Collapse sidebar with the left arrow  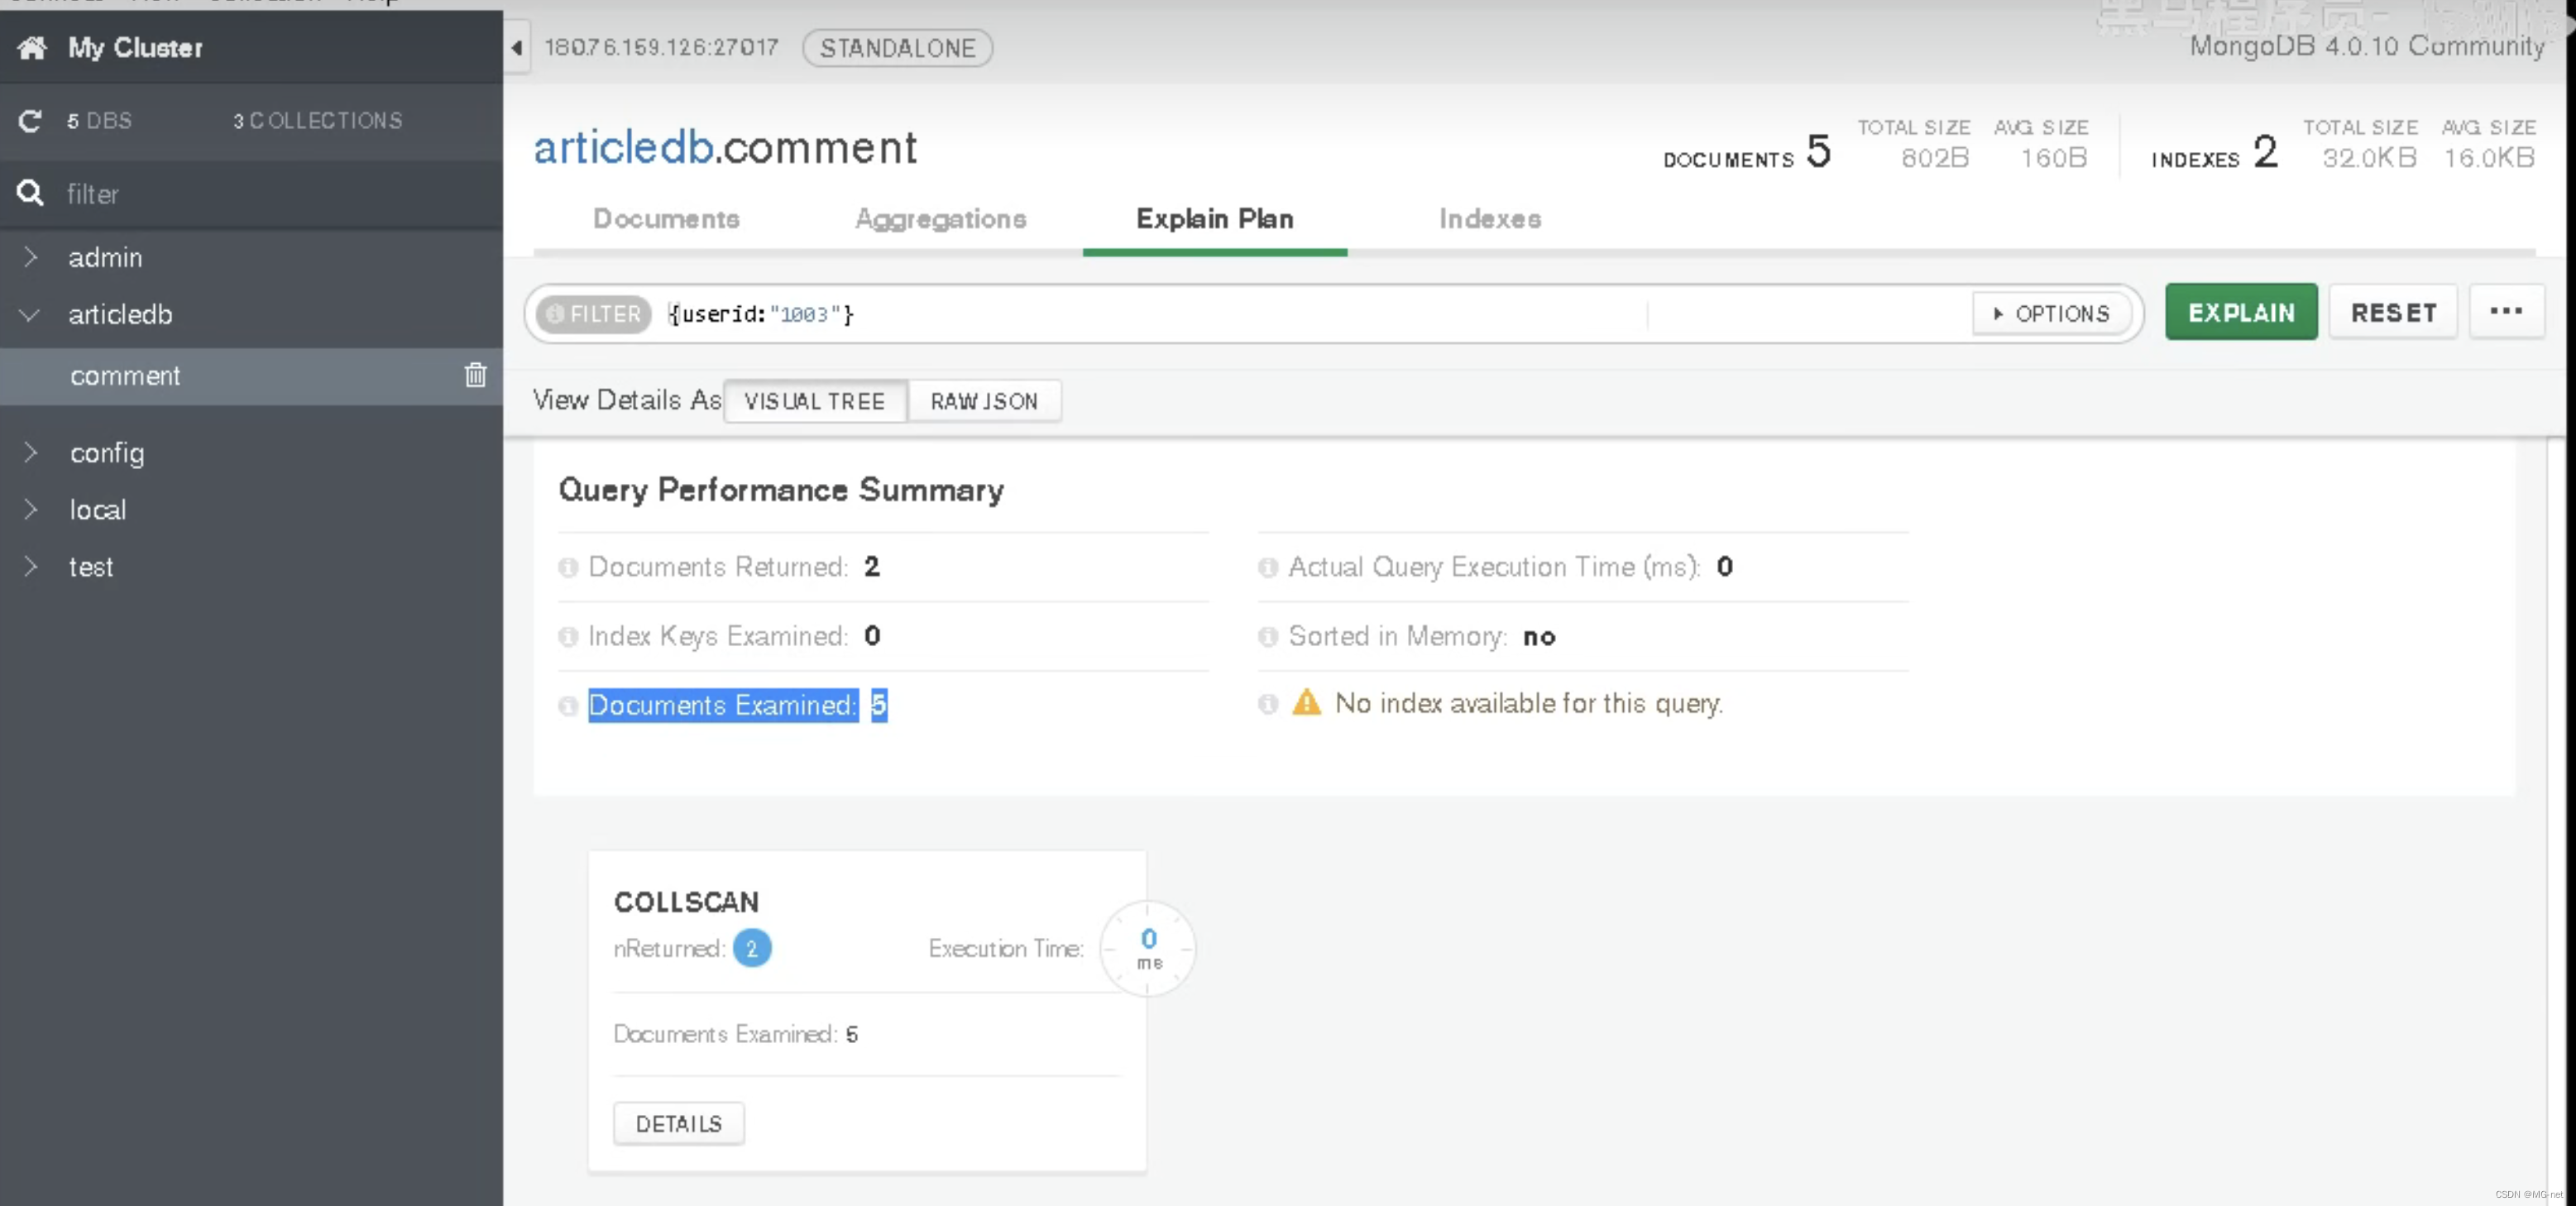pyautogui.click(x=517, y=48)
